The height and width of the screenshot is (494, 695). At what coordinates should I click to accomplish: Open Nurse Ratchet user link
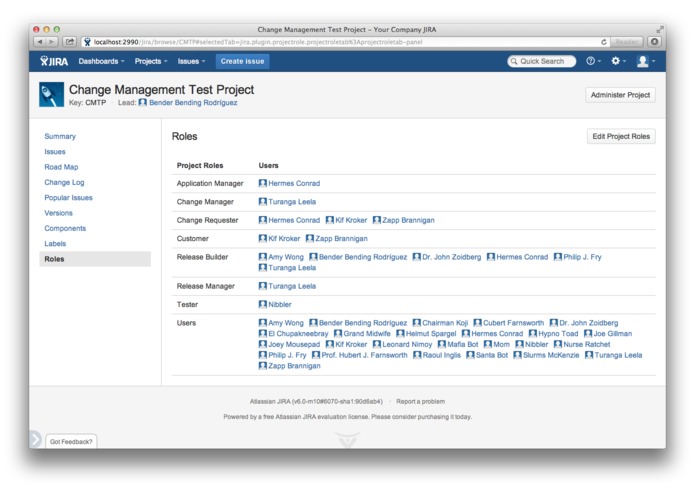point(586,344)
